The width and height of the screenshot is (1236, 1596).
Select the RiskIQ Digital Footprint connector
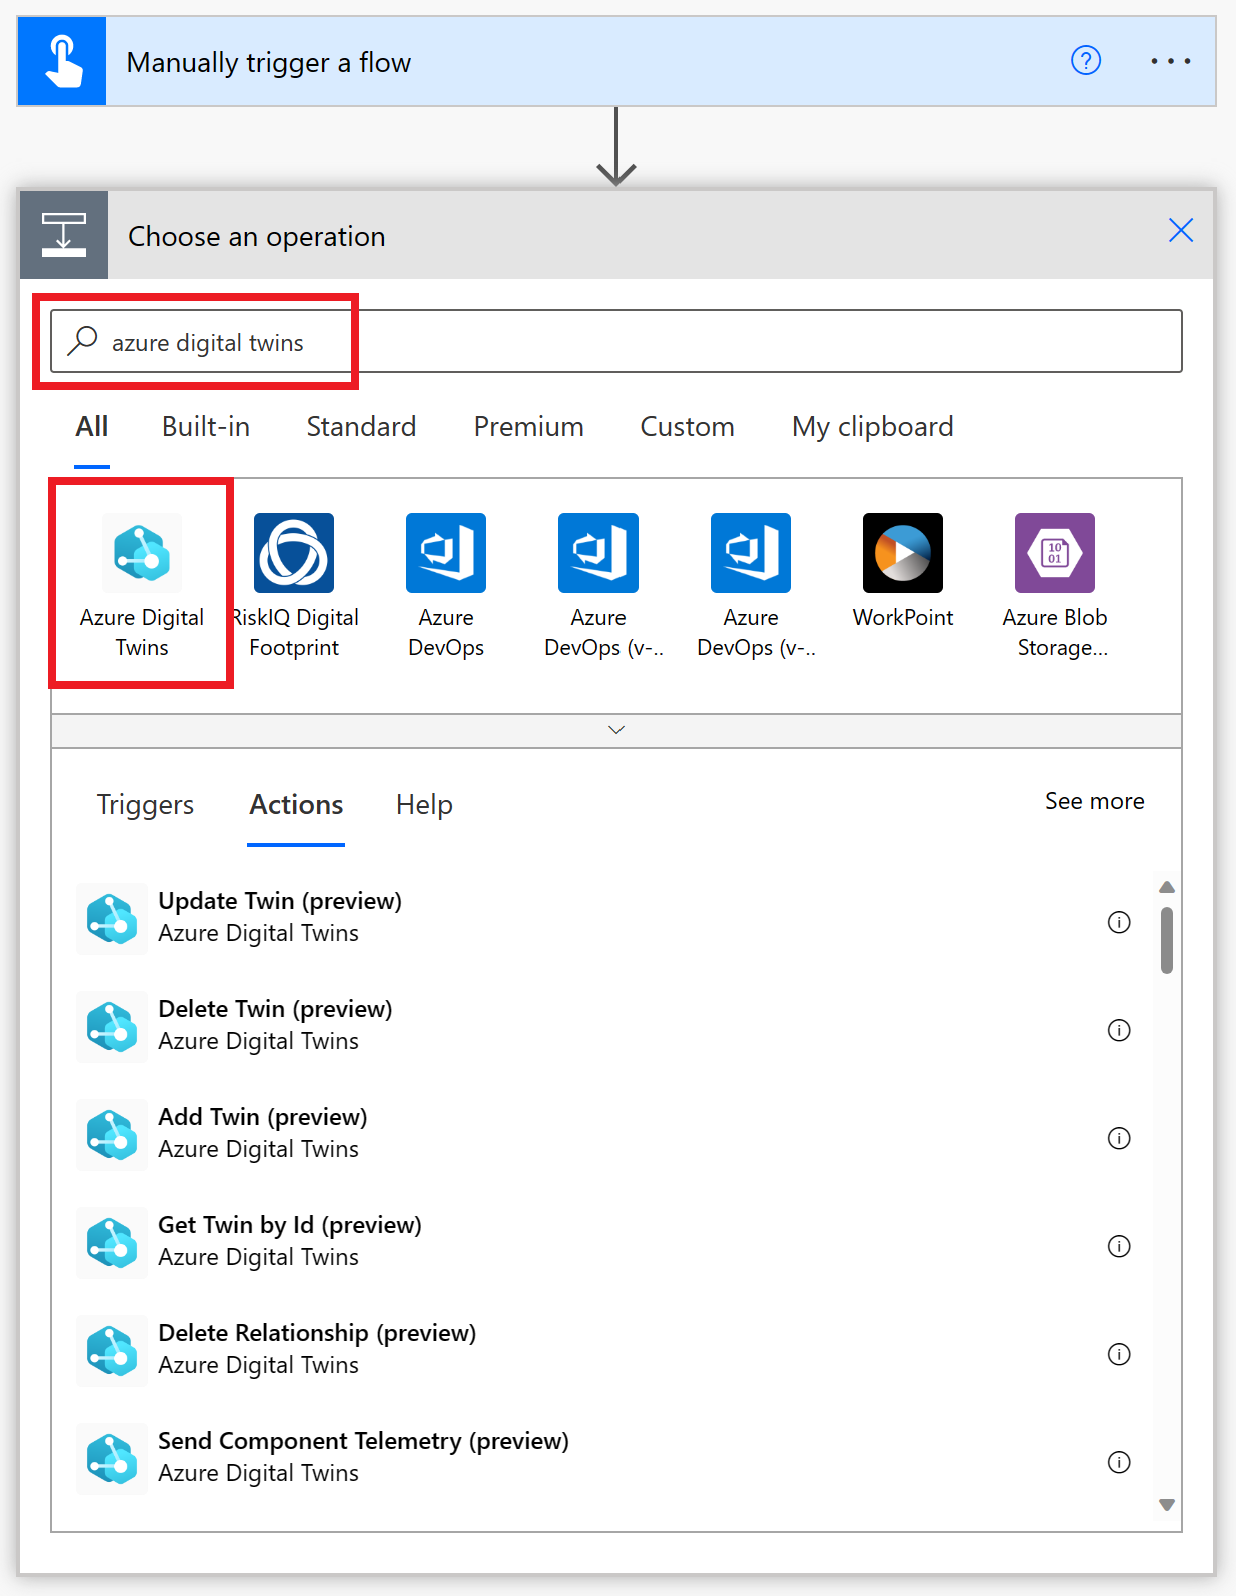(294, 586)
